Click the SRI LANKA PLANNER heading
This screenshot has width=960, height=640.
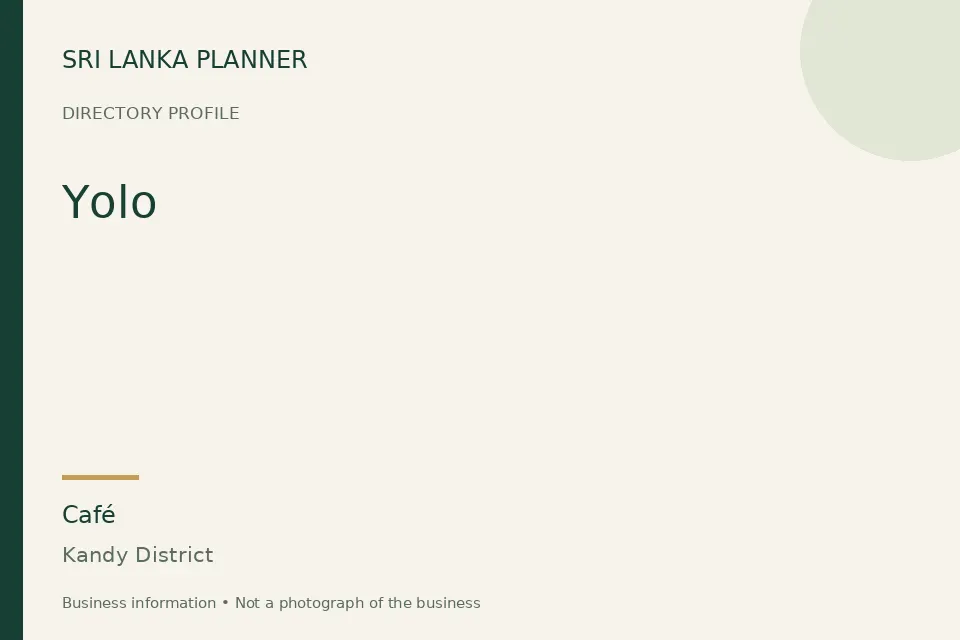[x=184, y=60]
